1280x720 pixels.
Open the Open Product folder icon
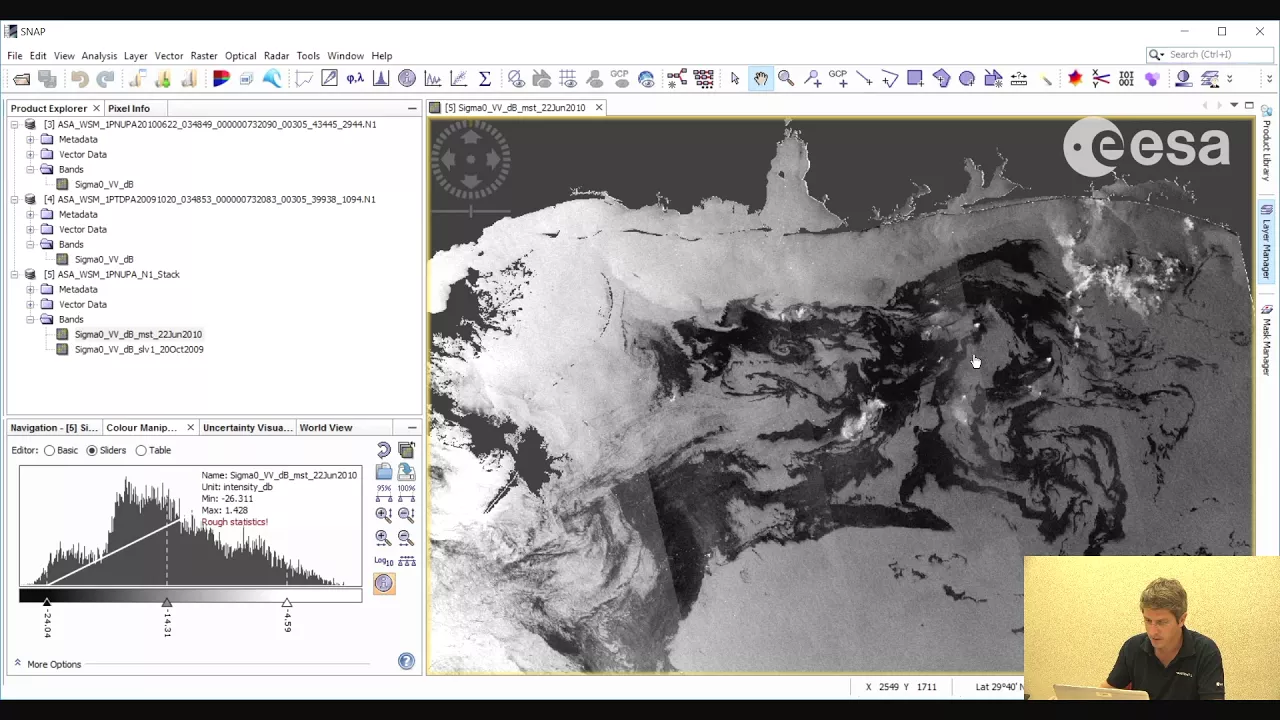click(21, 79)
